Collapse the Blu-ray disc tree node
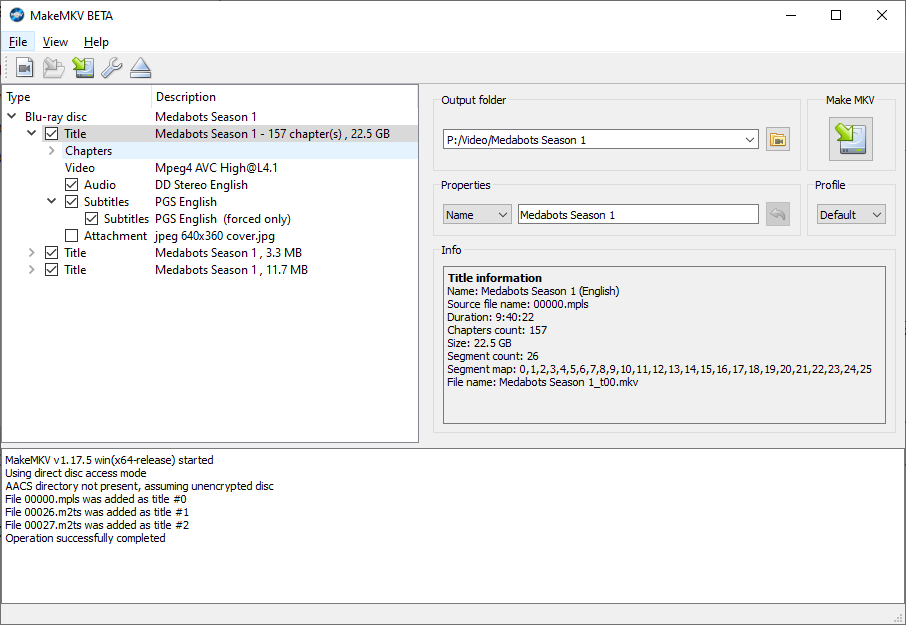Image resolution: width=906 pixels, height=625 pixels. tap(12, 116)
